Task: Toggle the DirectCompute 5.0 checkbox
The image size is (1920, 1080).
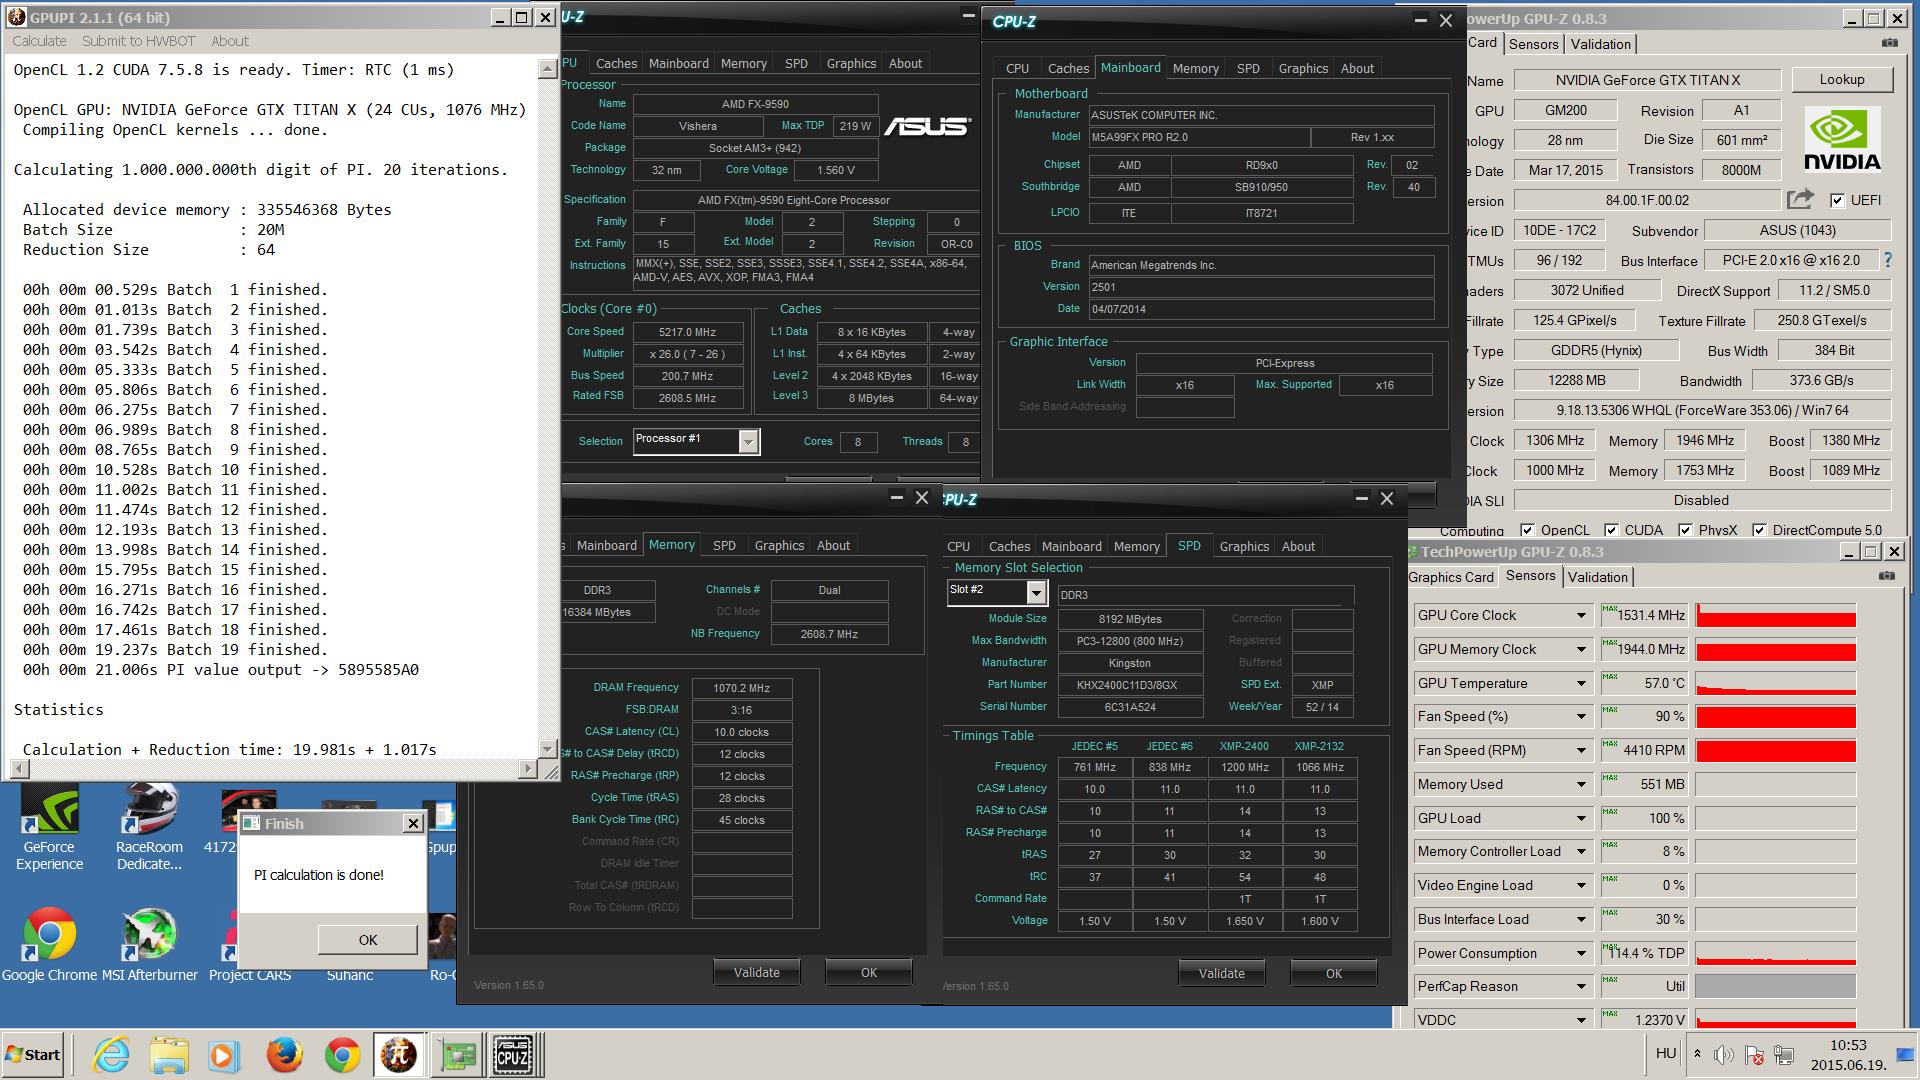Action: click(1759, 530)
